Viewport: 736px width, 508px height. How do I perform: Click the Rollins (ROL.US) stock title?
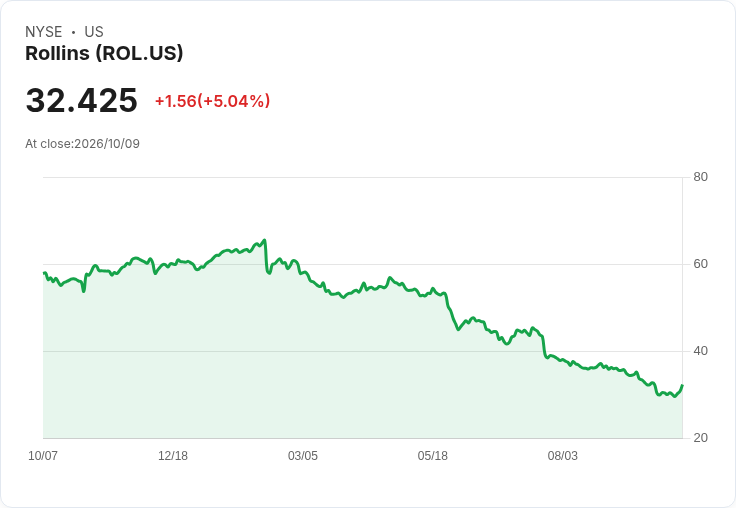click(104, 54)
